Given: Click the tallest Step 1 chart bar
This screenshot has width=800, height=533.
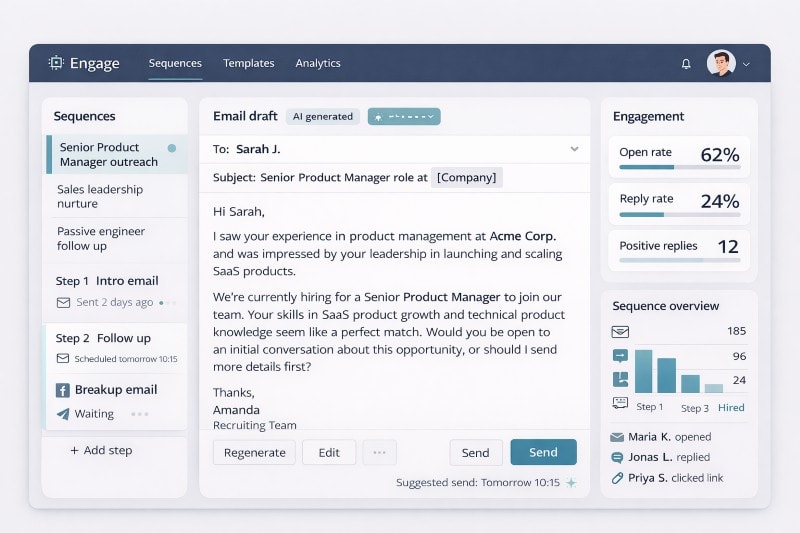Looking at the screenshot, I should pyautogui.click(x=643, y=371).
